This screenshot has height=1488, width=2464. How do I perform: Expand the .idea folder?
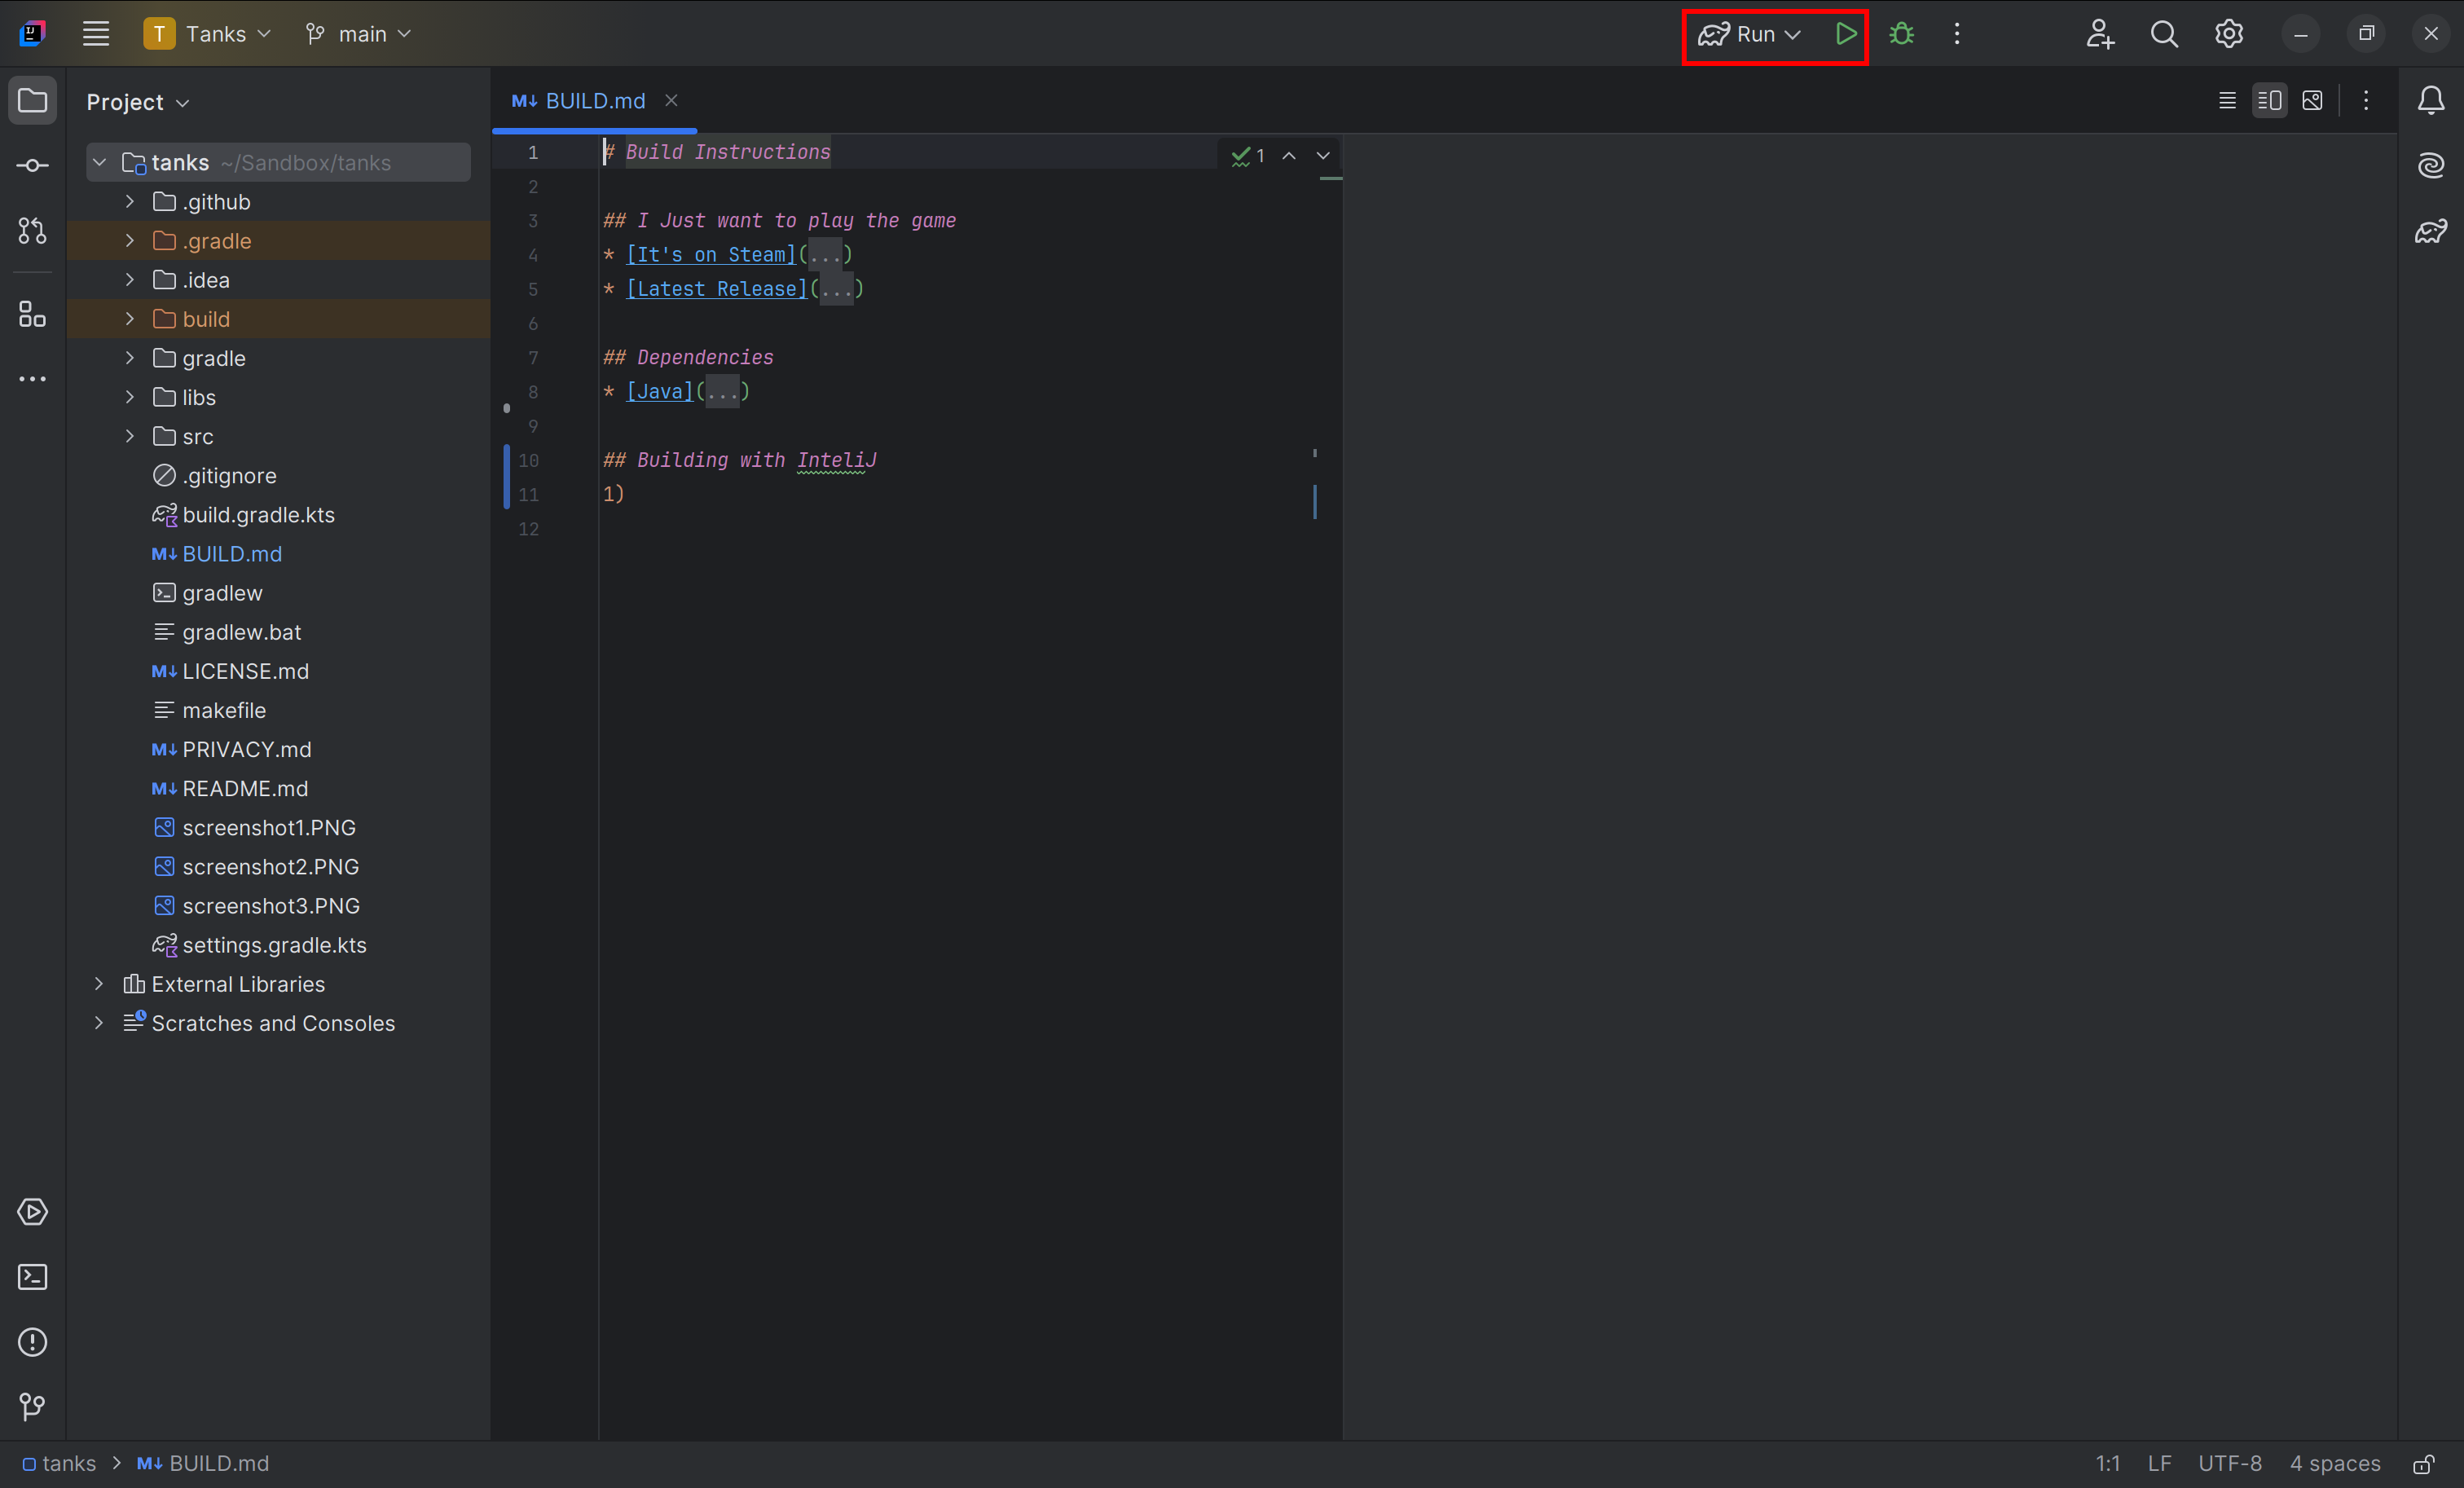click(x=130, y=280)
